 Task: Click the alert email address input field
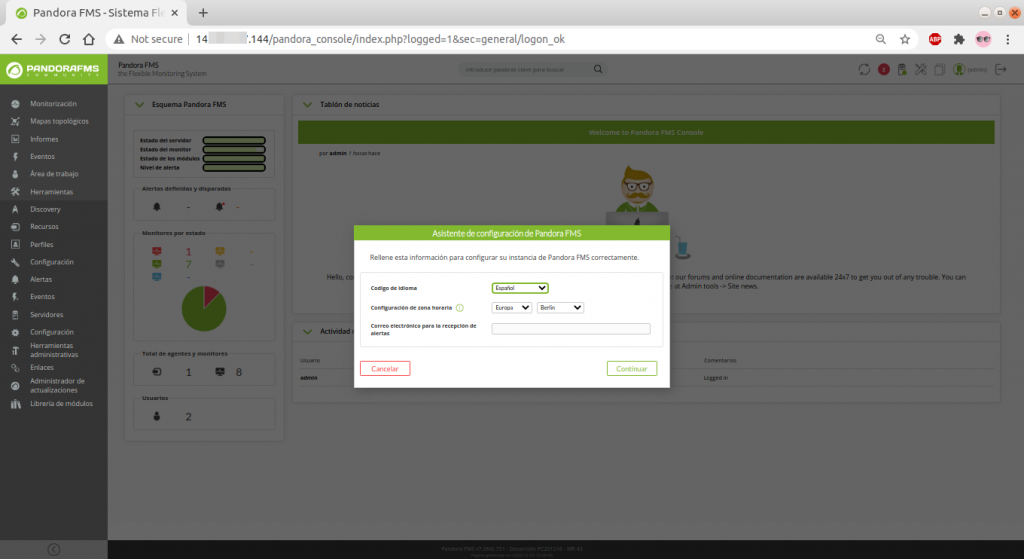coord(570,329)
